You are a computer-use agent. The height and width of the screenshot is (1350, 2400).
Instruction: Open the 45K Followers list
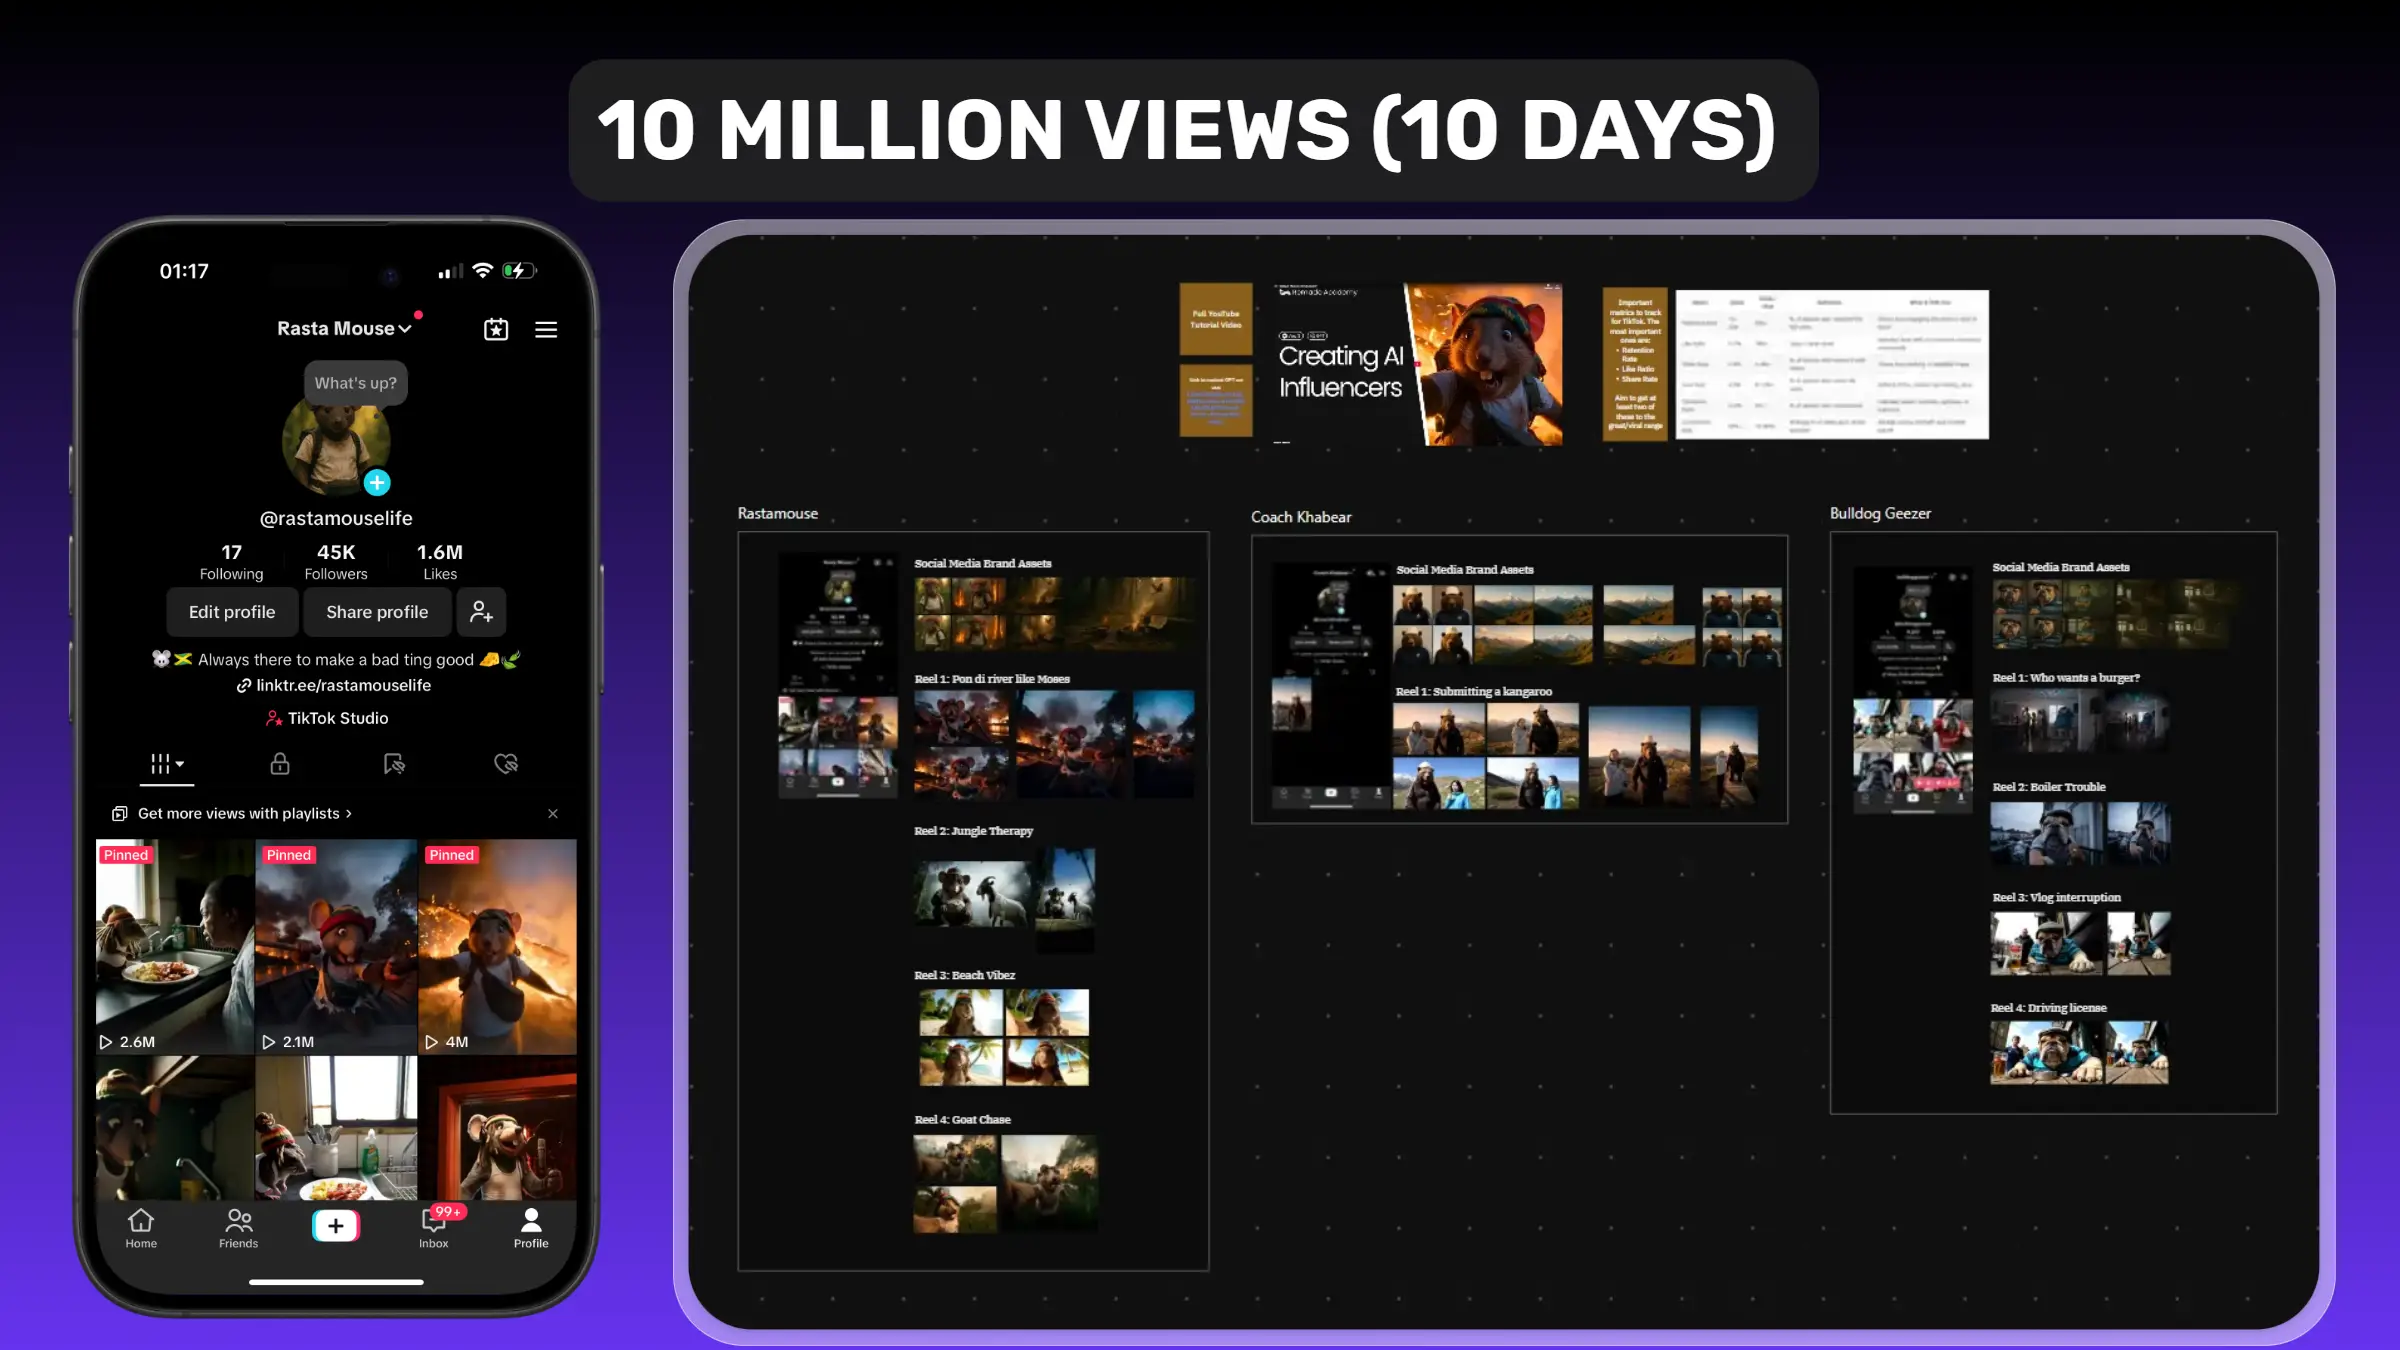tap(336, 562)
